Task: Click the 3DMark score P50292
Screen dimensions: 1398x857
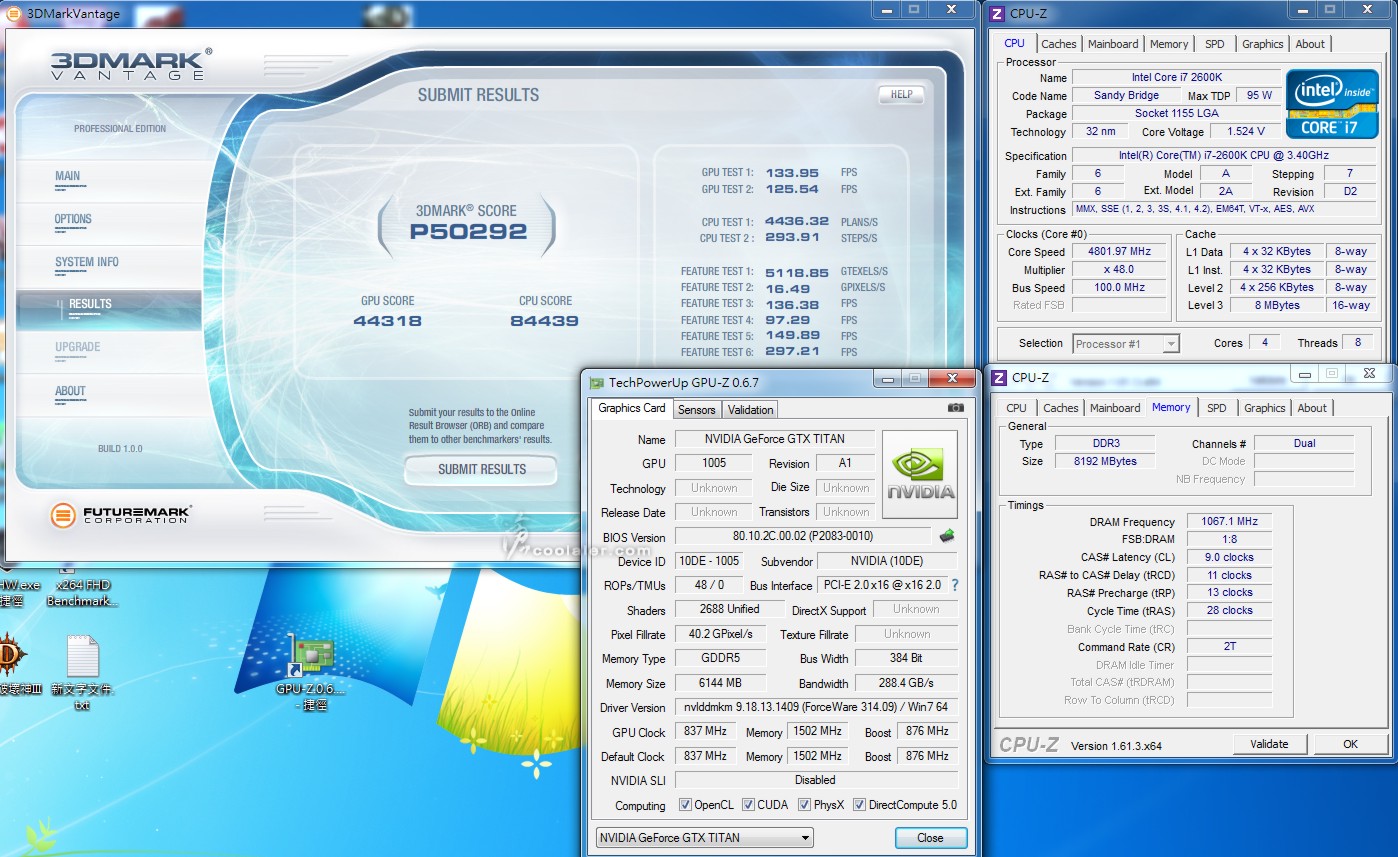Action: pos(468,232)
